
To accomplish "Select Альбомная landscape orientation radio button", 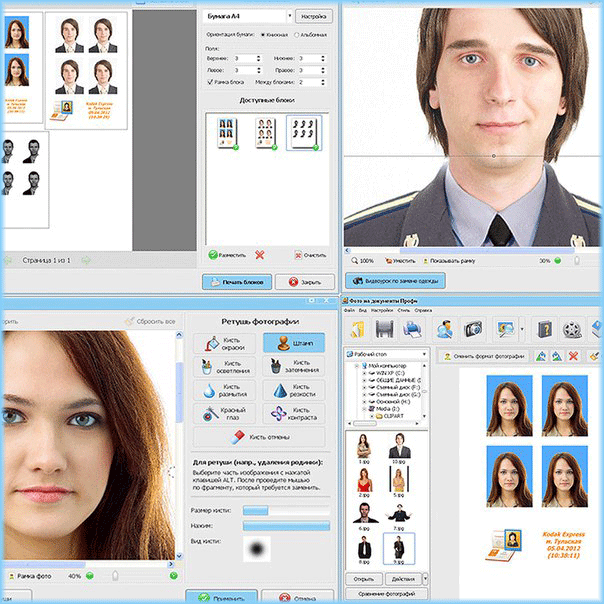I will (x=297, y=35).
